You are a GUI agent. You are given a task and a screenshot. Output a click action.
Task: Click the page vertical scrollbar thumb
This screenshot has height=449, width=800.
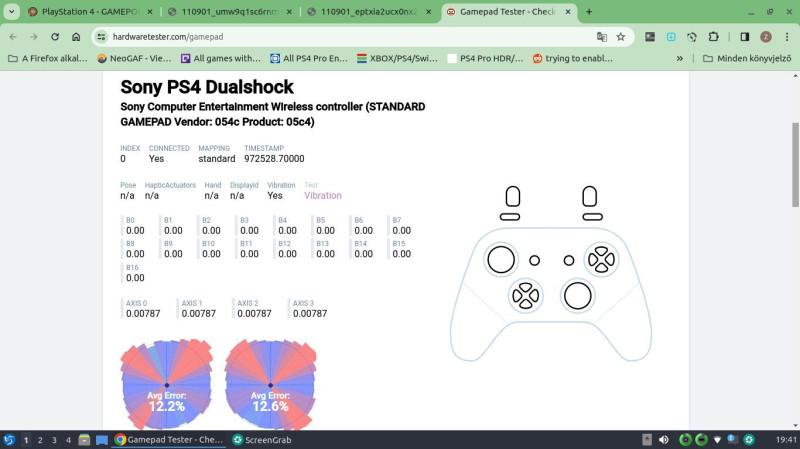(795, 165)
